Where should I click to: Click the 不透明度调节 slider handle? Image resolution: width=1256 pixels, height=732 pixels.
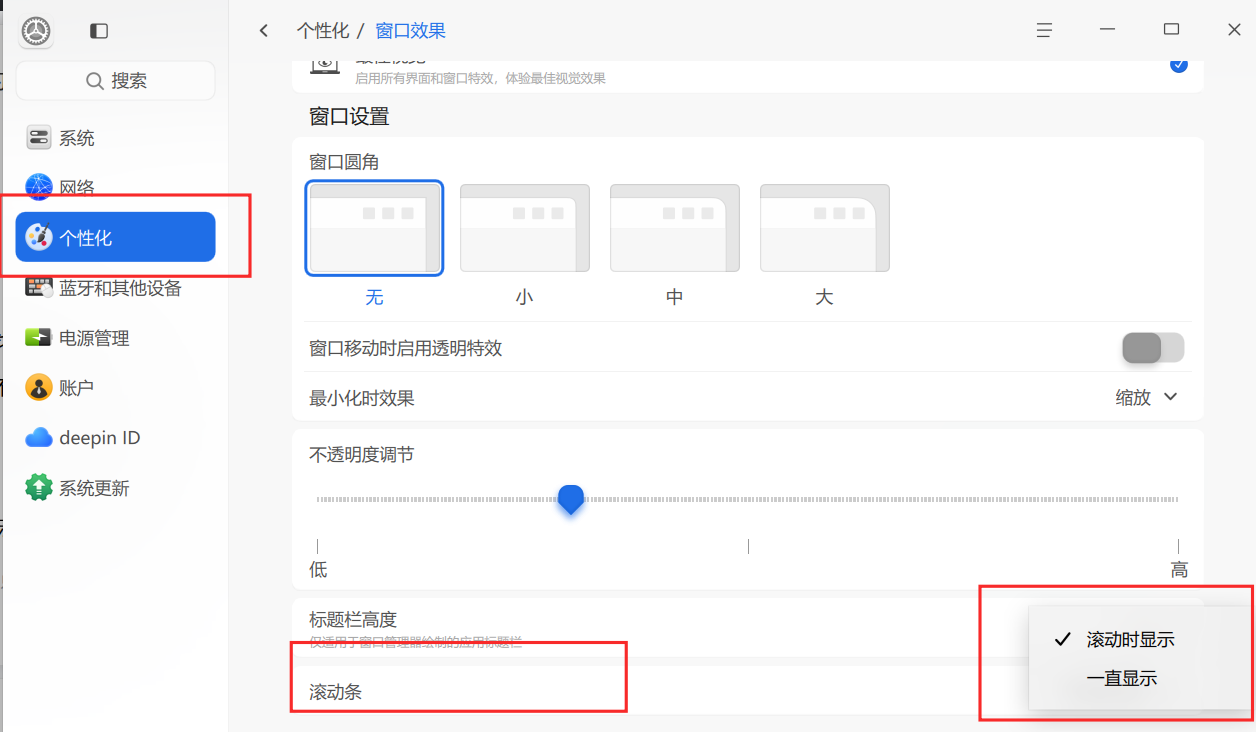pyautogui.click(x=571, y=499)
